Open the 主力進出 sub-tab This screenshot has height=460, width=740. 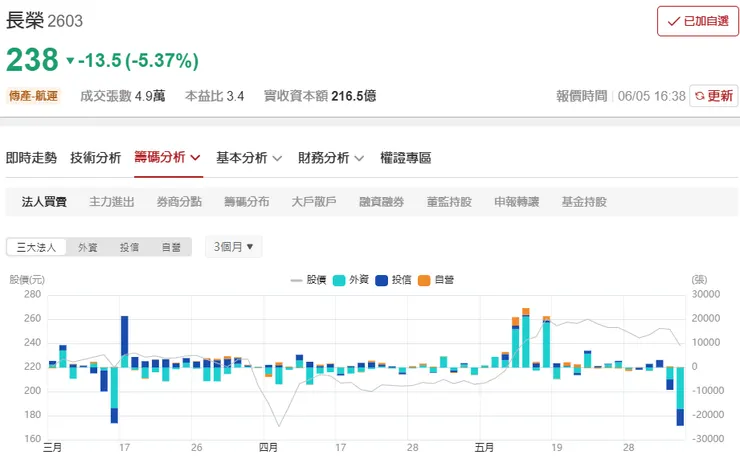coord(112,202)
